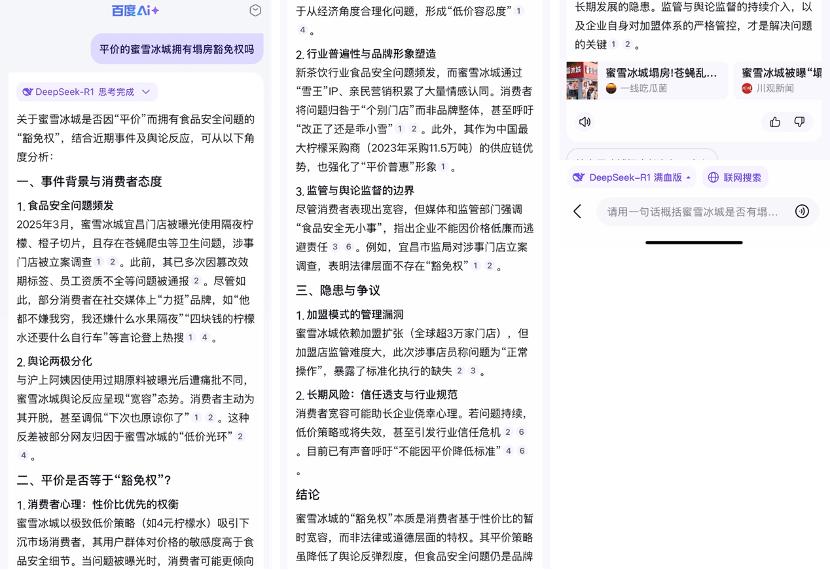Open citation 2 after 门店被立案调查
The height and width of the screenshot is (570, 830).
click(112, 261)
